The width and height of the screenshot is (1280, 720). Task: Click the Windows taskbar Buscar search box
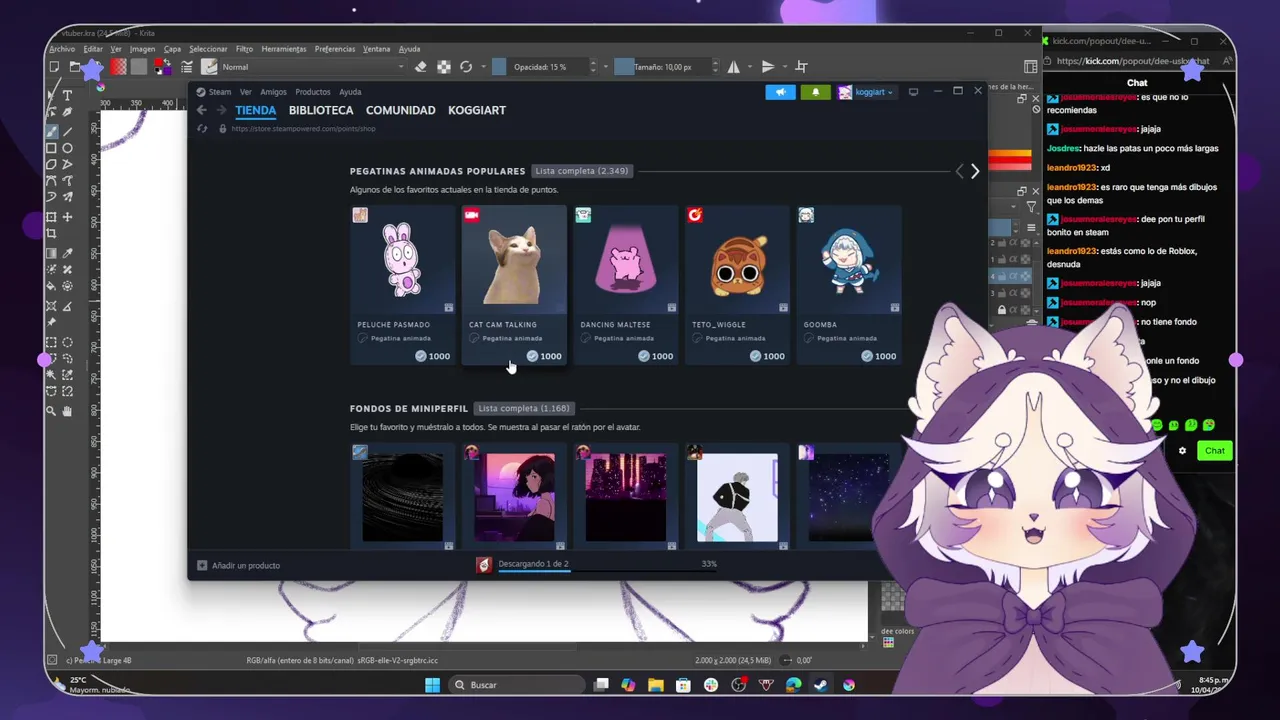click(515, 685)
